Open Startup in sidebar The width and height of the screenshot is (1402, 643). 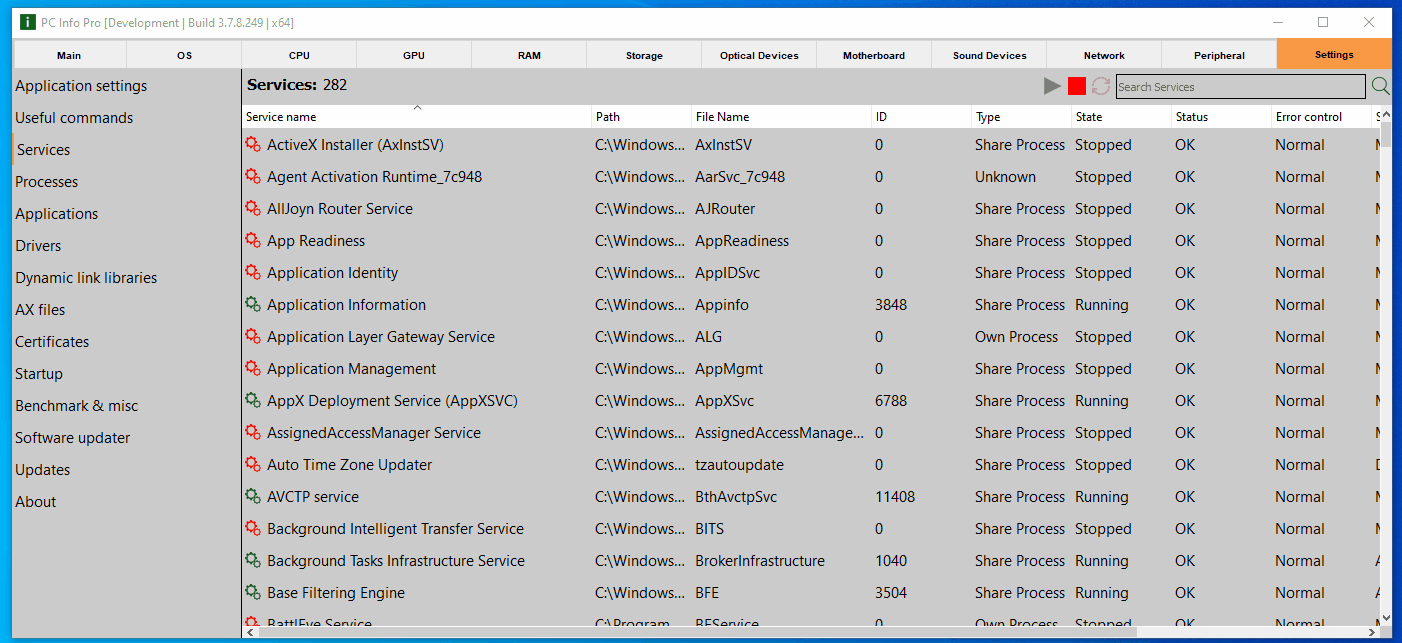[x=39, y=374]
